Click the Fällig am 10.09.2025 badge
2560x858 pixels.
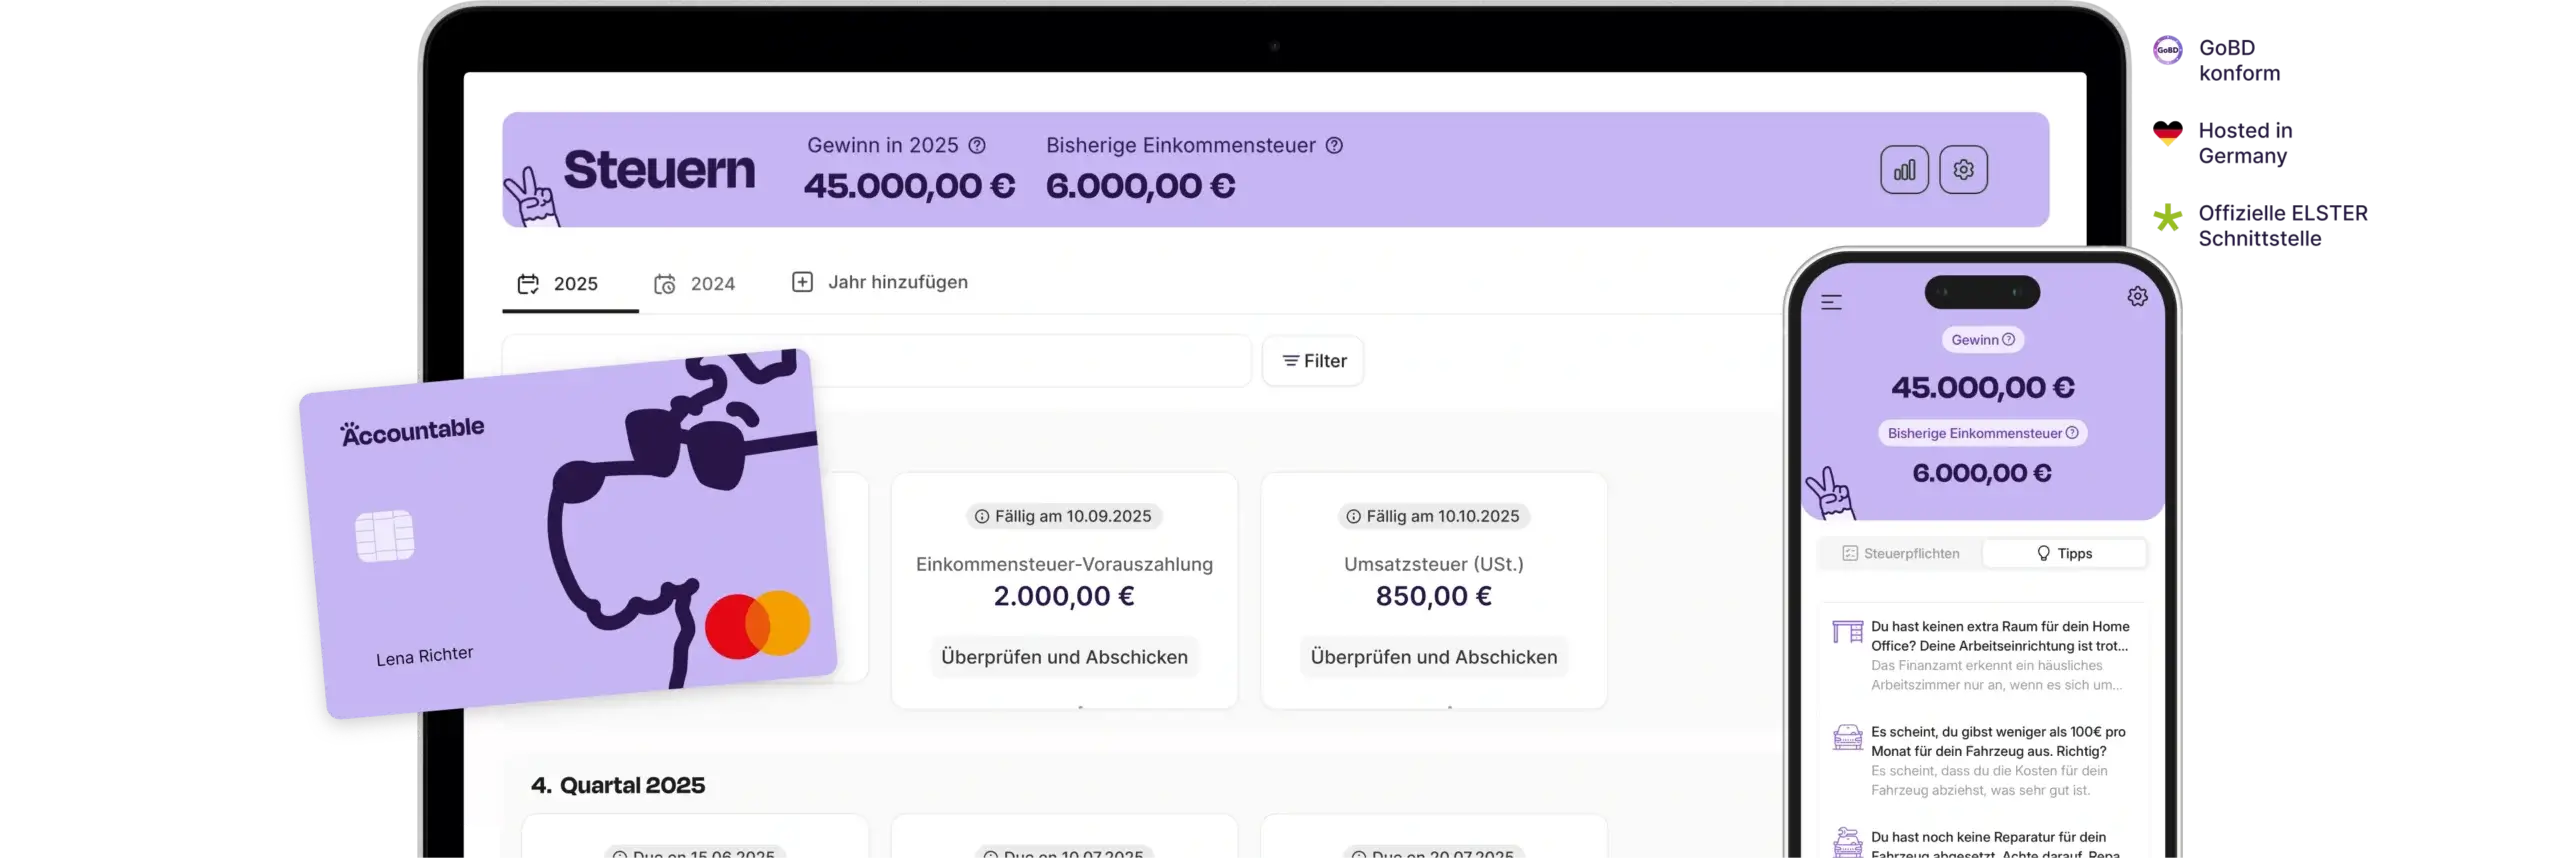tap(1063, 516)
